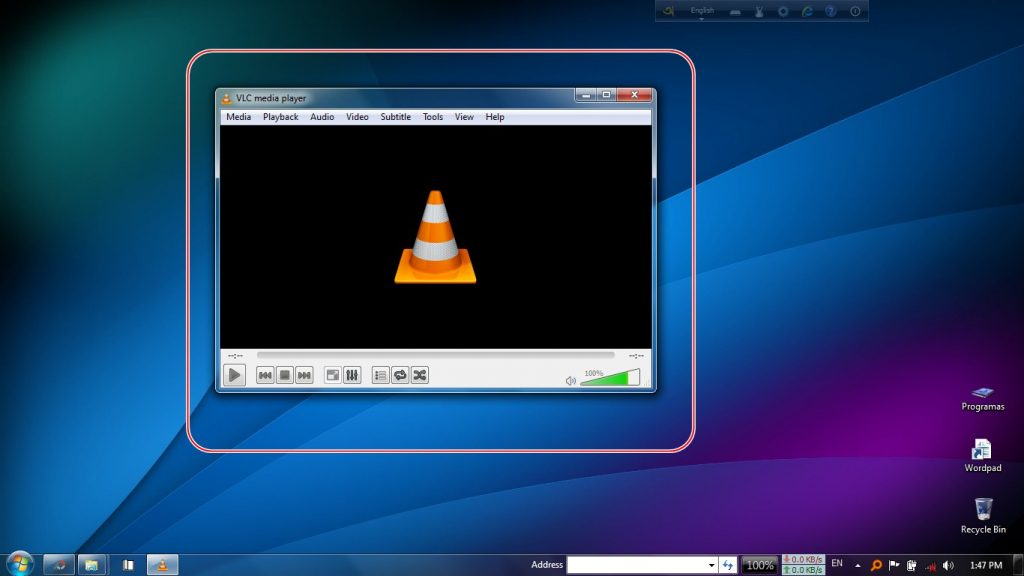This screenshot has height=576, width=1024.
Task: Select the Wordpad desktop shortcut
Action: click(983, 456)
